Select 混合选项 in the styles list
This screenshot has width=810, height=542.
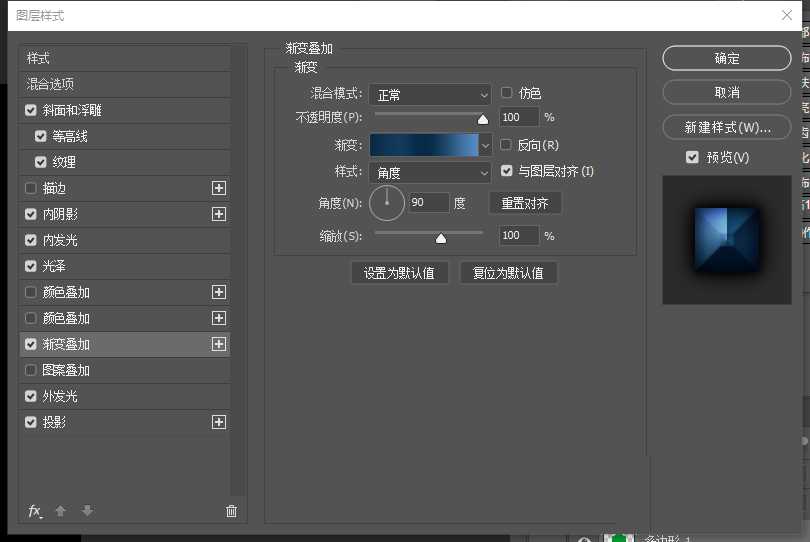tap(50, 84)
